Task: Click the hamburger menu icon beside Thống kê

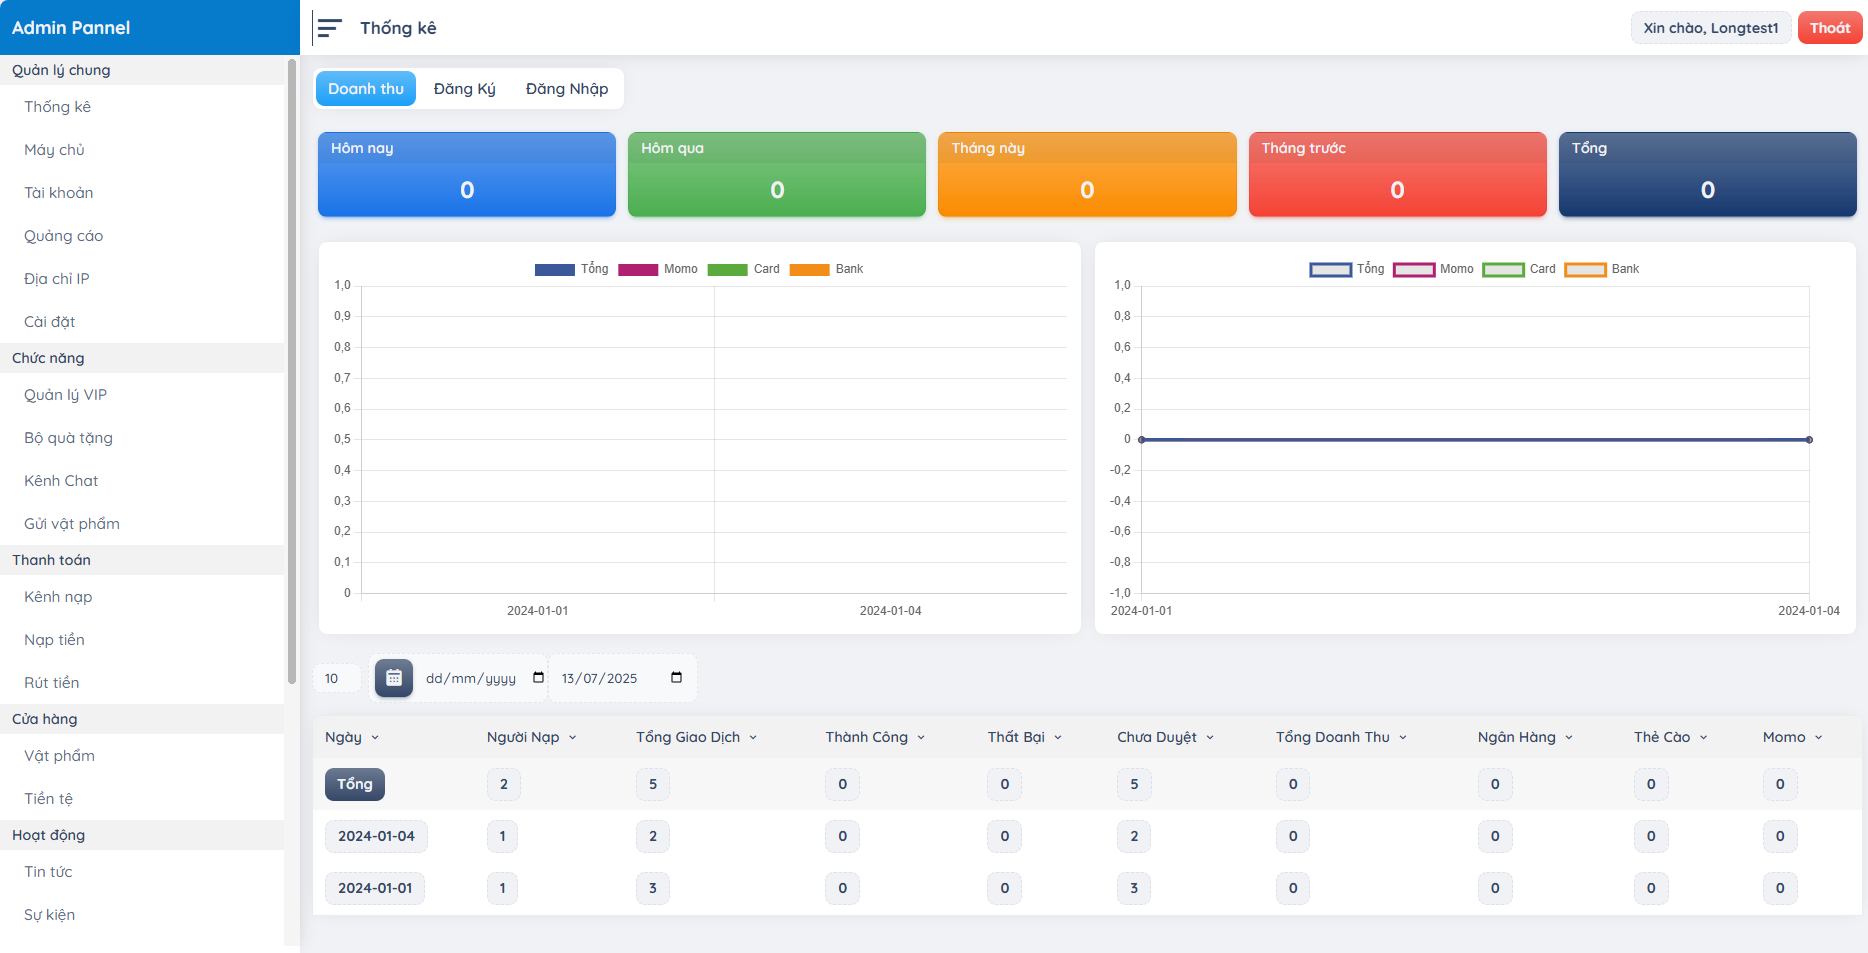Action: tap(329, 28)
